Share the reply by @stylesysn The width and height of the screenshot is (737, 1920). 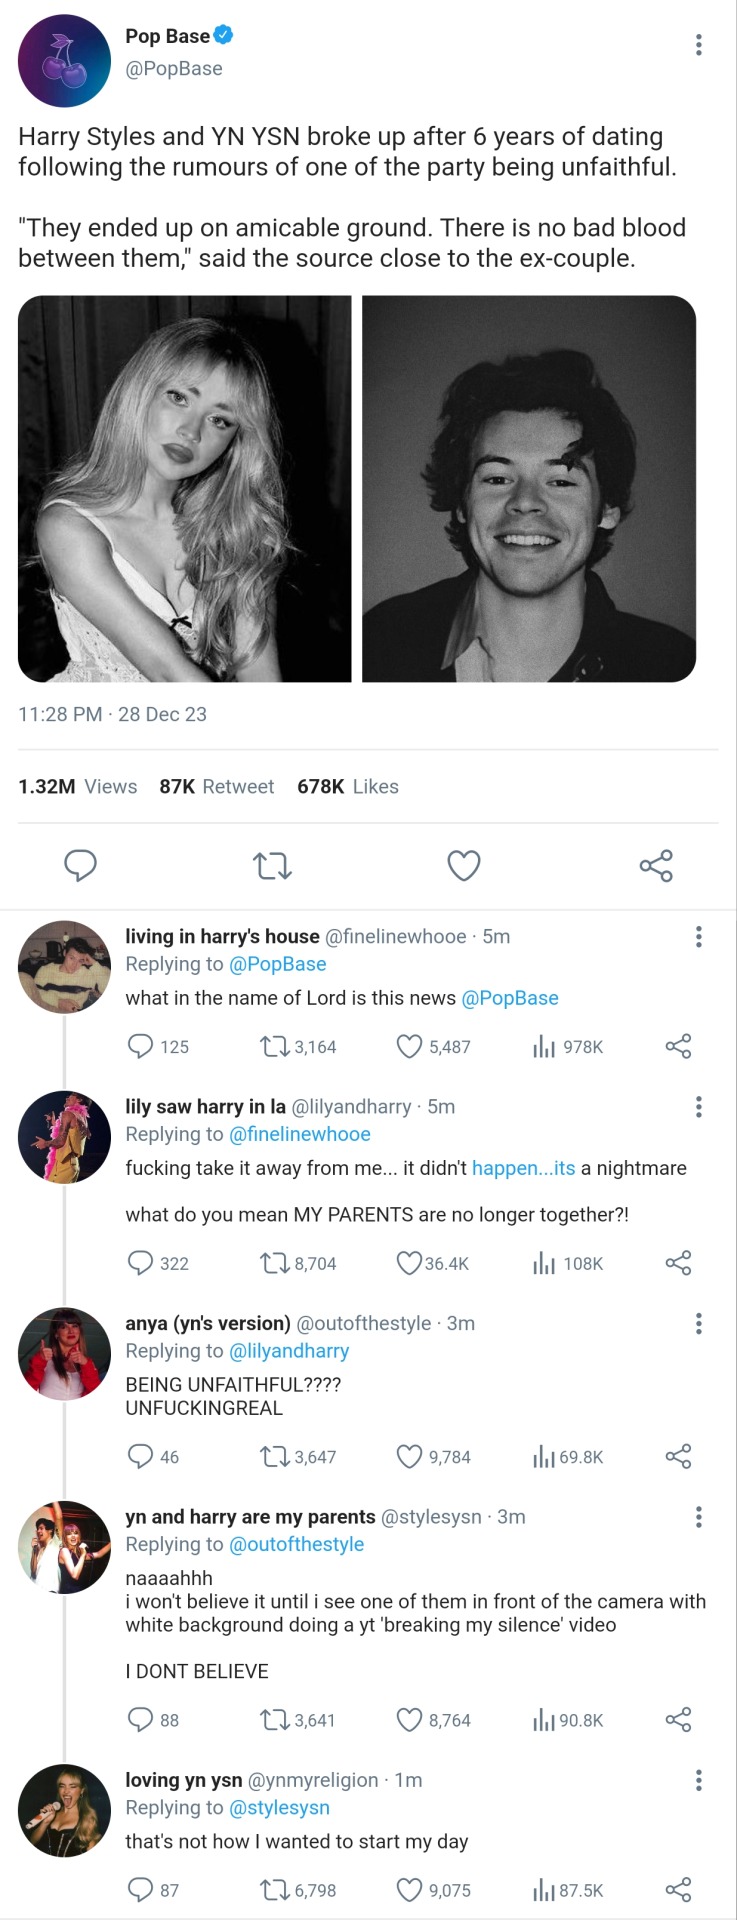pyautogui.click(x=678, y=1720)
